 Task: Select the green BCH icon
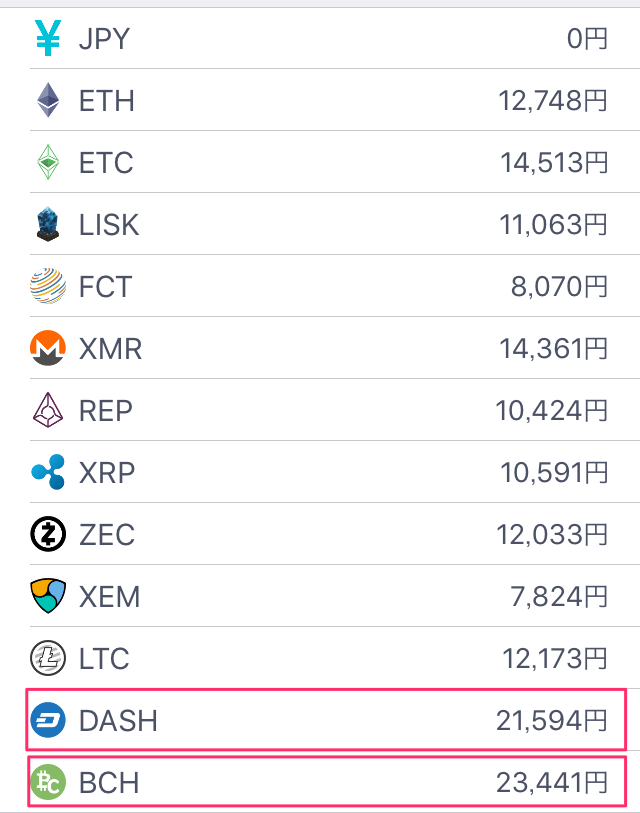click(x=48, y=782)
